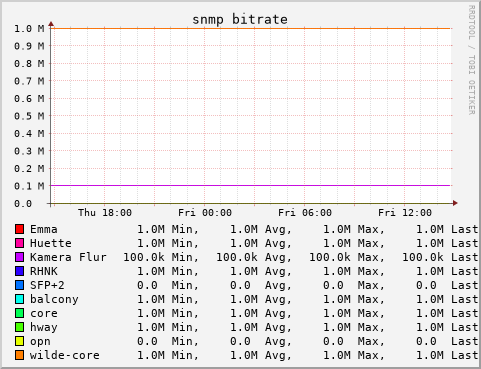Click the Fri 00:00 time axis label
This screenshot has width=481, height=369.
coord(205,213)
